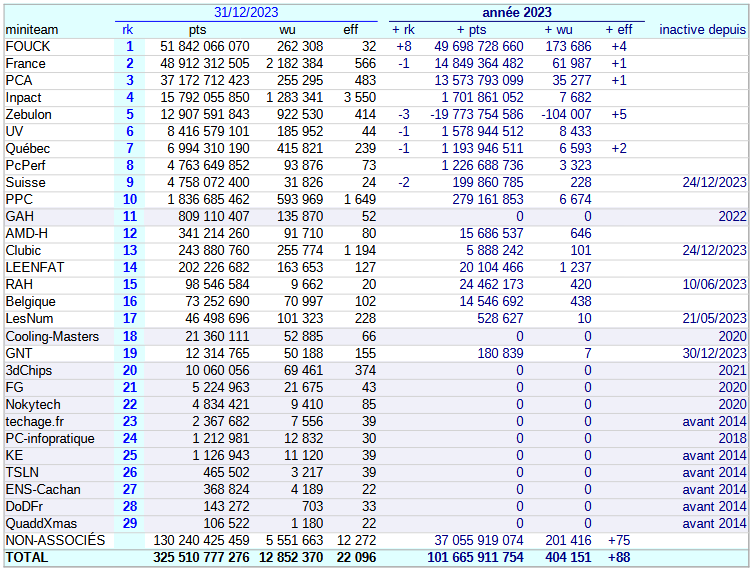Click the FOUCK miniteam name

point(28,46)
